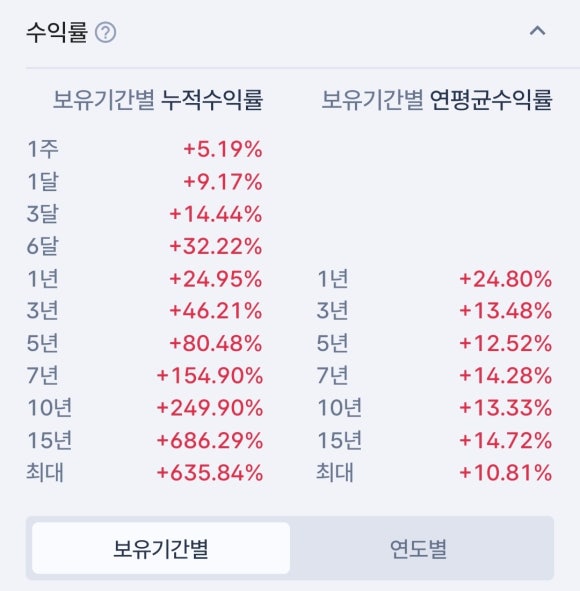The height and width of the screenshot is (591, 580).
Task: Select the 7년 cumulative return +154.90%
Action: (x=210, y=376)
